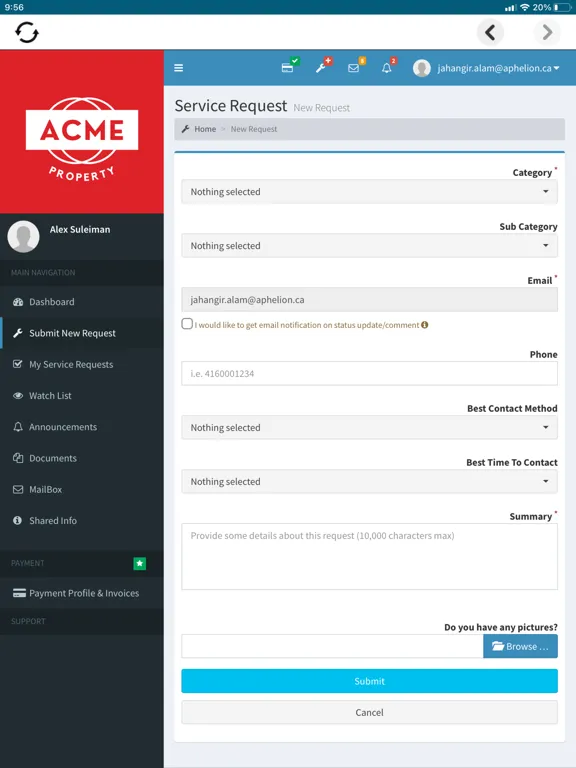Click the info icon beside email notification
This screenshot has width=576, height=768.
click(425, 325)
